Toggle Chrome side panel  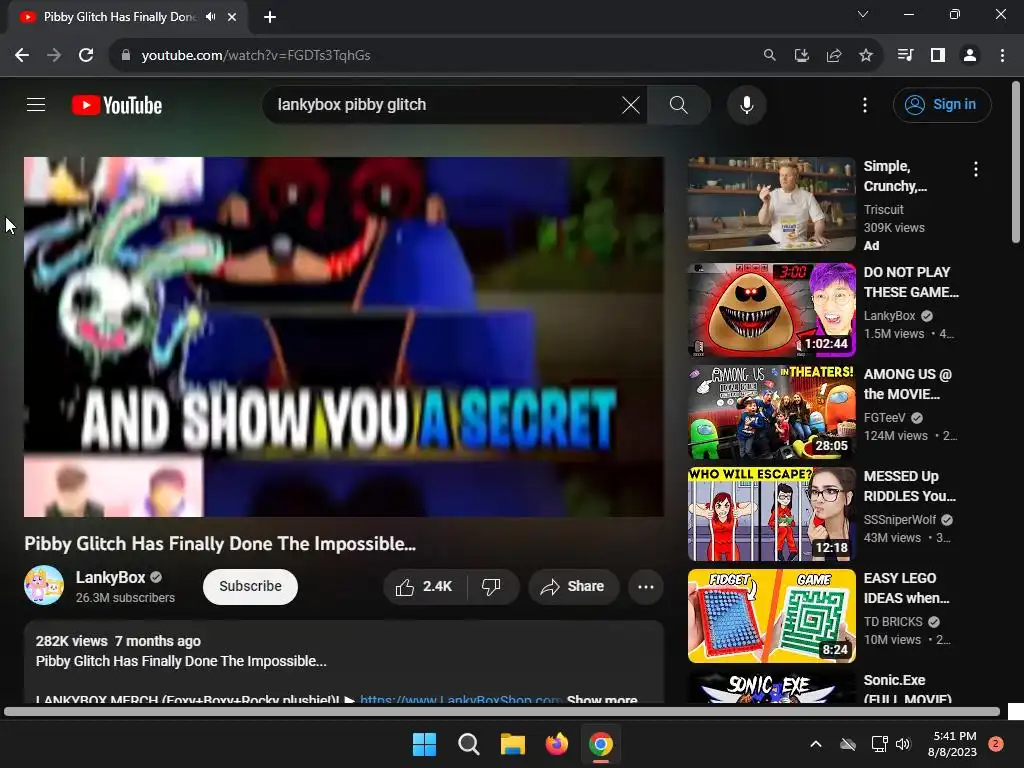tap(937, 56)
